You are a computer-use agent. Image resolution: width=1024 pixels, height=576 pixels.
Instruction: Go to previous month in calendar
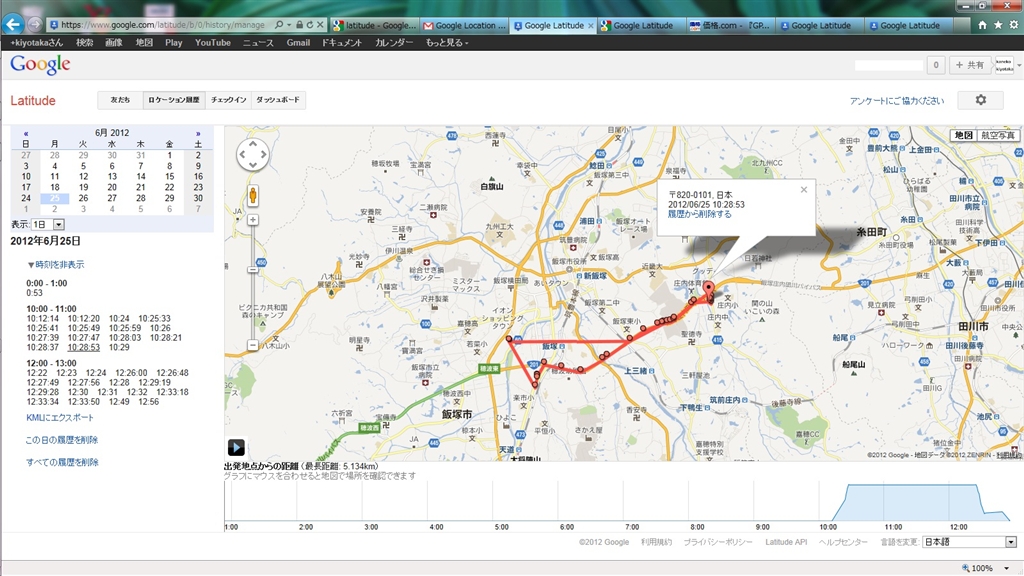coord(26,133)
